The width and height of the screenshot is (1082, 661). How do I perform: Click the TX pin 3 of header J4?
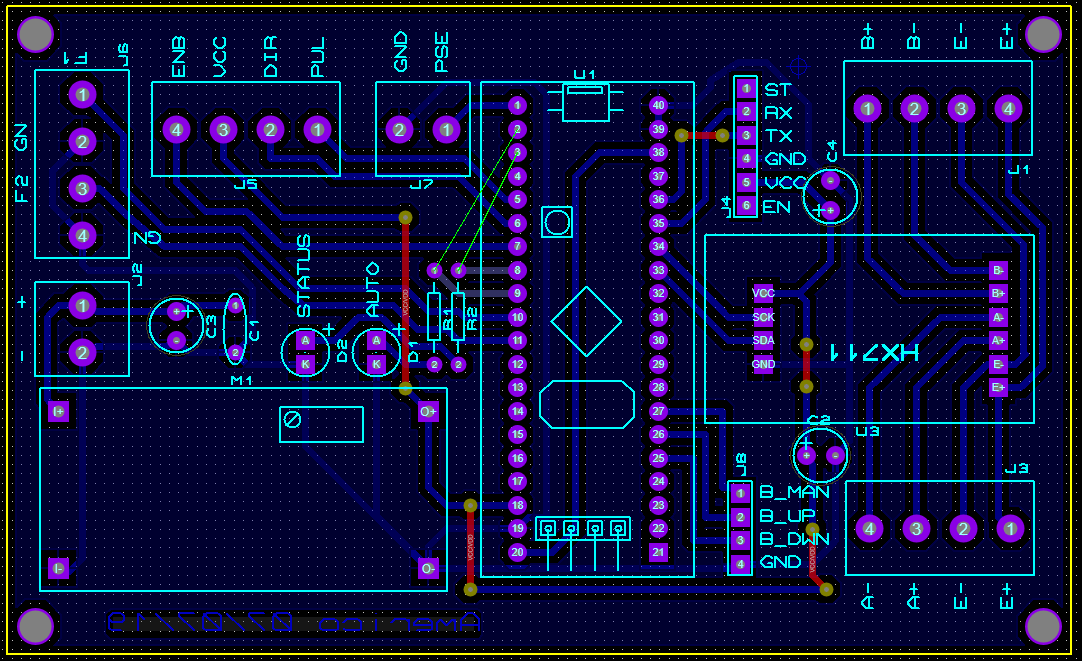(x=745, y=135)
